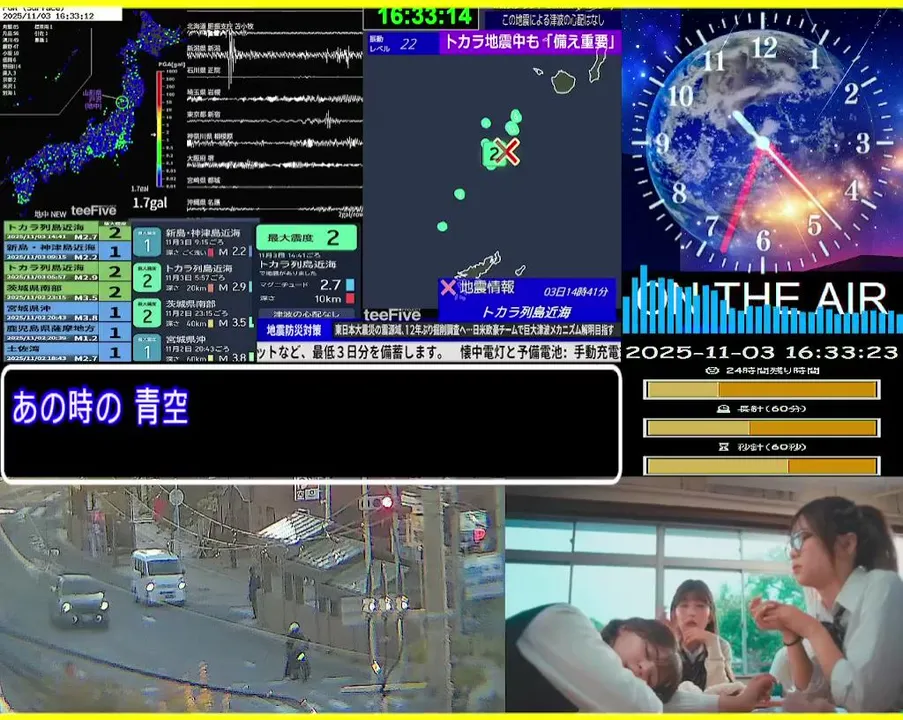Click the PGA color scale legend
Viewport: 903px width, 720px height.
(x=159, y=128)
